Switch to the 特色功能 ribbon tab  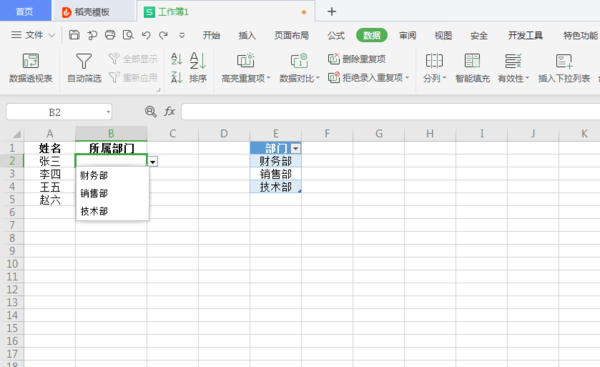(580, 36)
